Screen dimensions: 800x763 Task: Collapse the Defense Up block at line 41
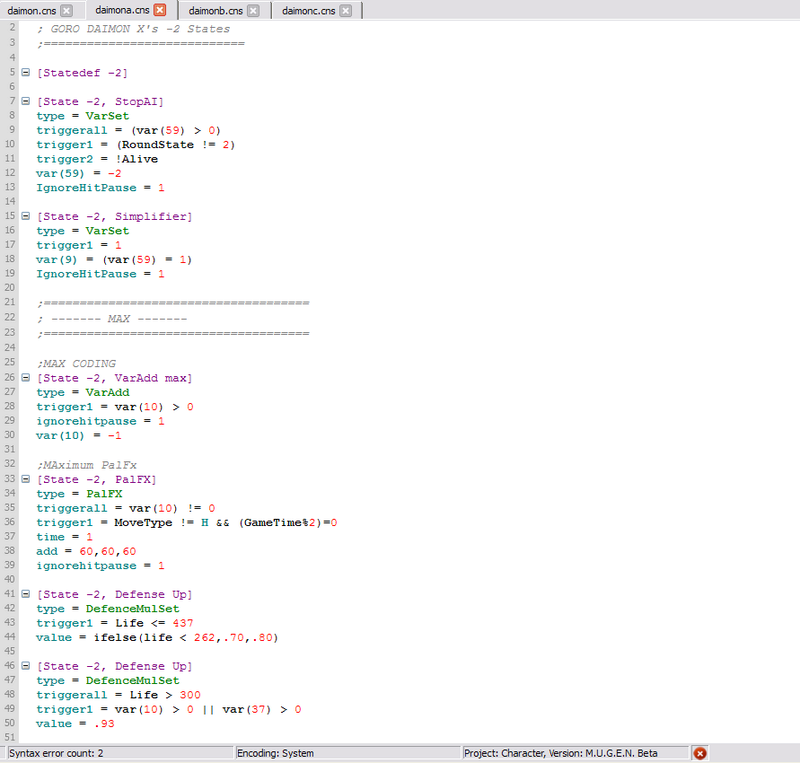[26, 594]
